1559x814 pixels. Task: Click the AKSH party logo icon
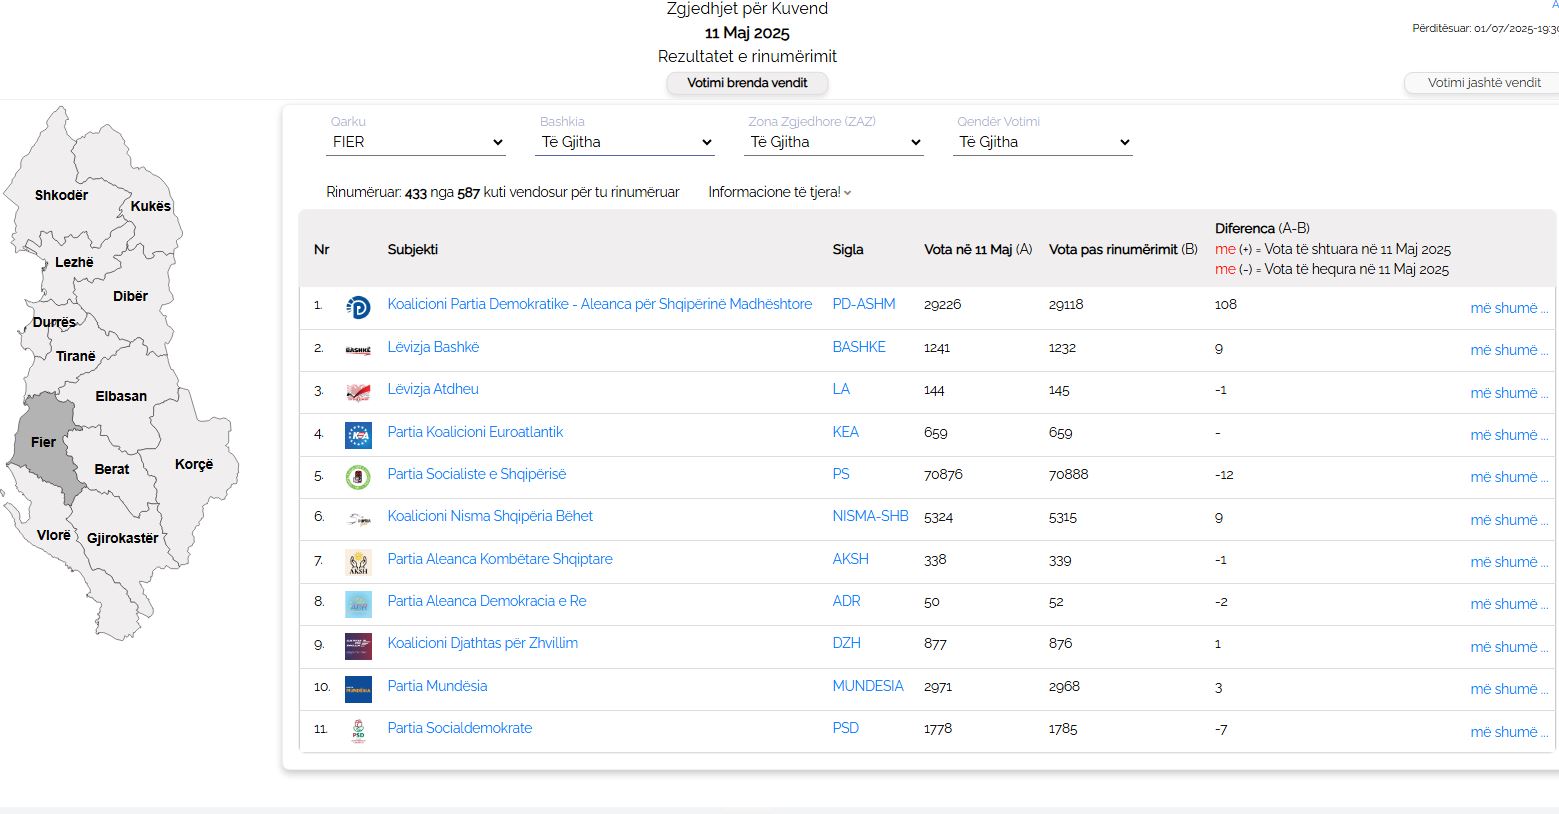click(358, 562)
